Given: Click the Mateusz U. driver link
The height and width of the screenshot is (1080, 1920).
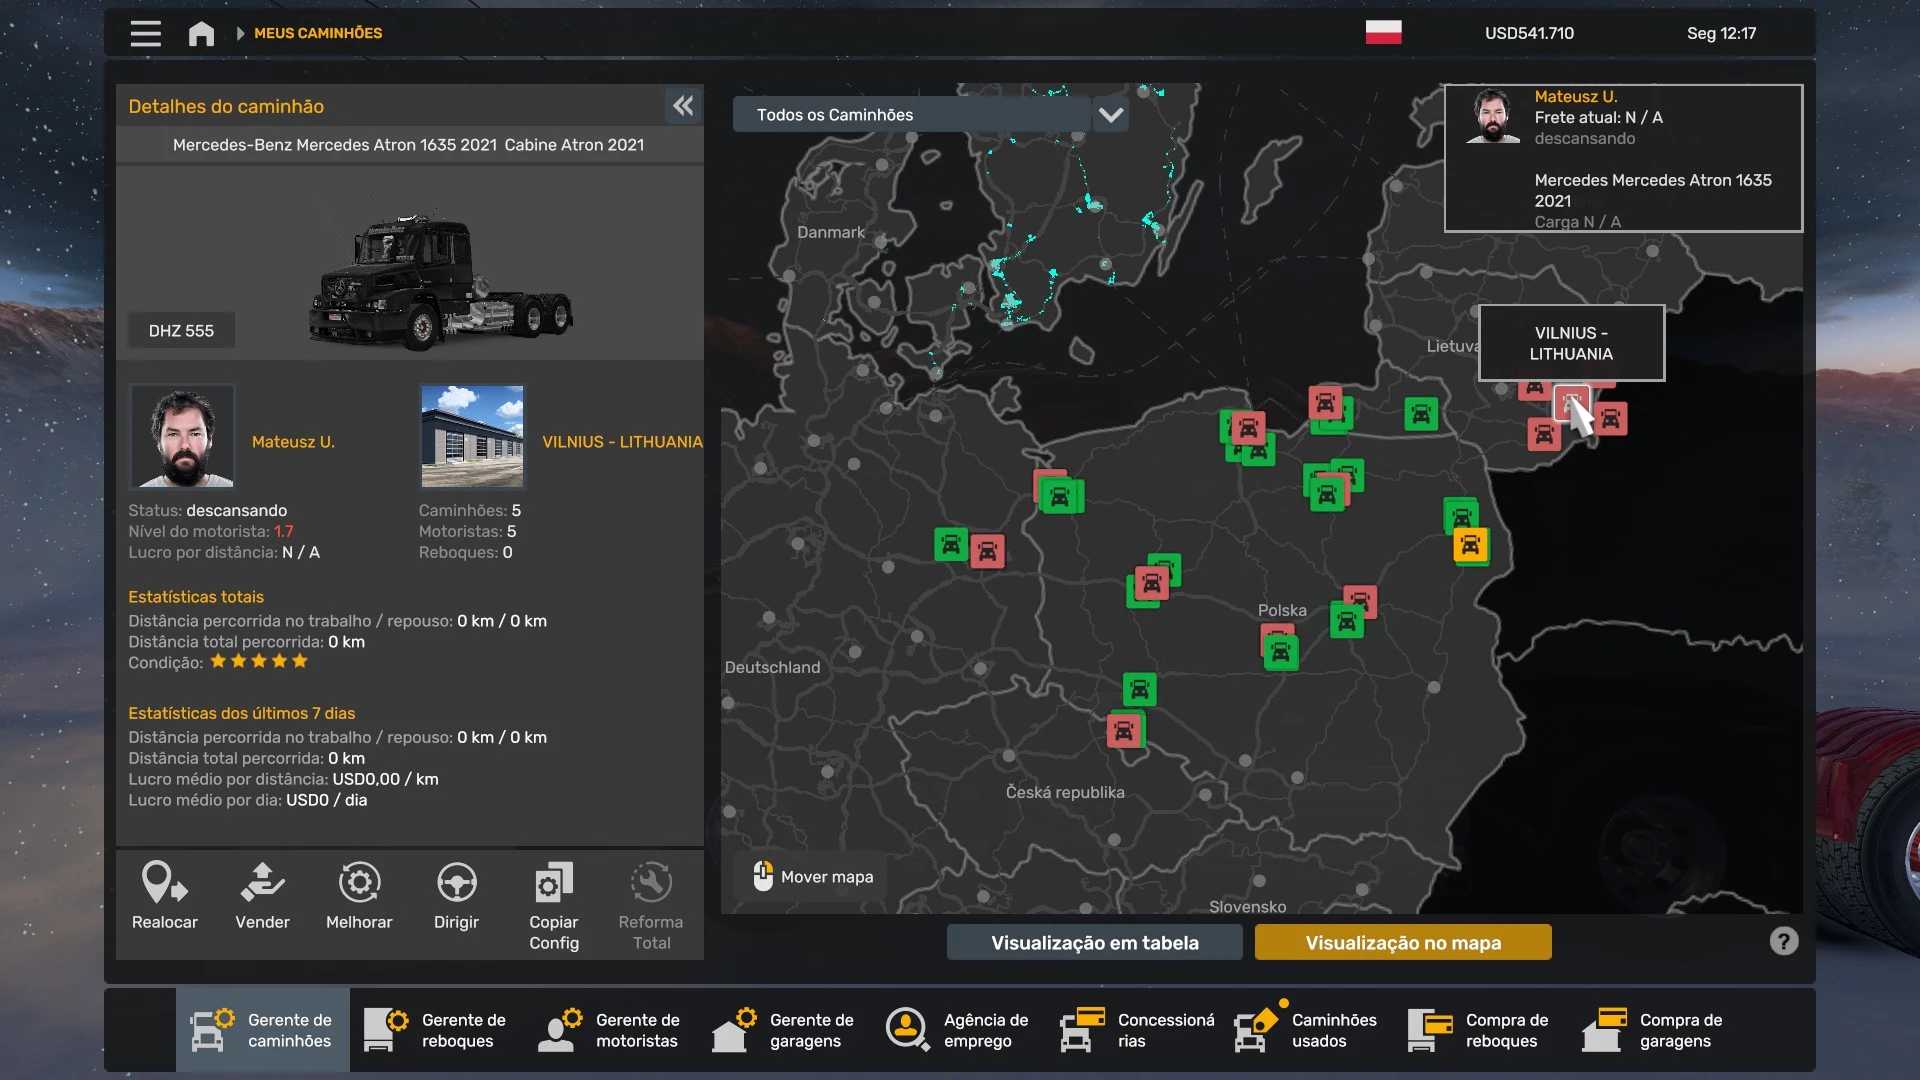Looking at the screenshot, I should [293, 442].
